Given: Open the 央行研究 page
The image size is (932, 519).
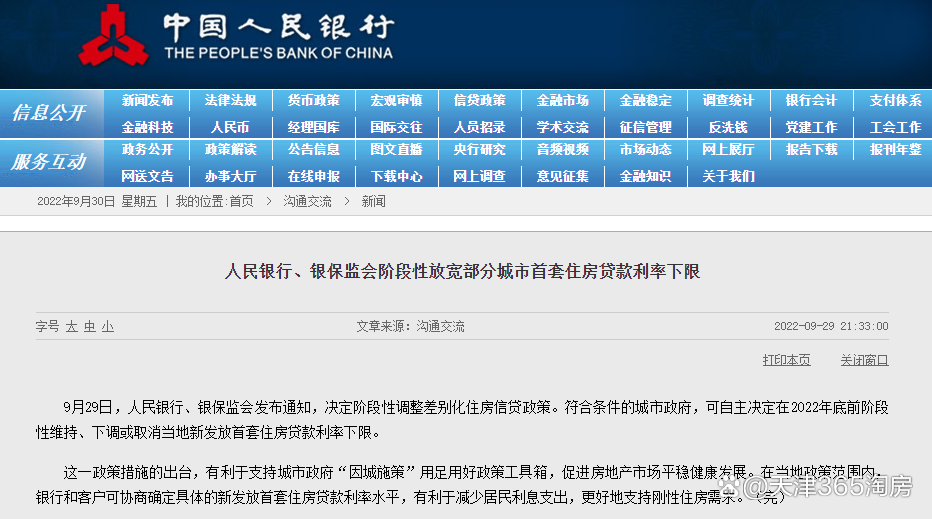Looking at the screenshot, I should [x=480, y=149].
